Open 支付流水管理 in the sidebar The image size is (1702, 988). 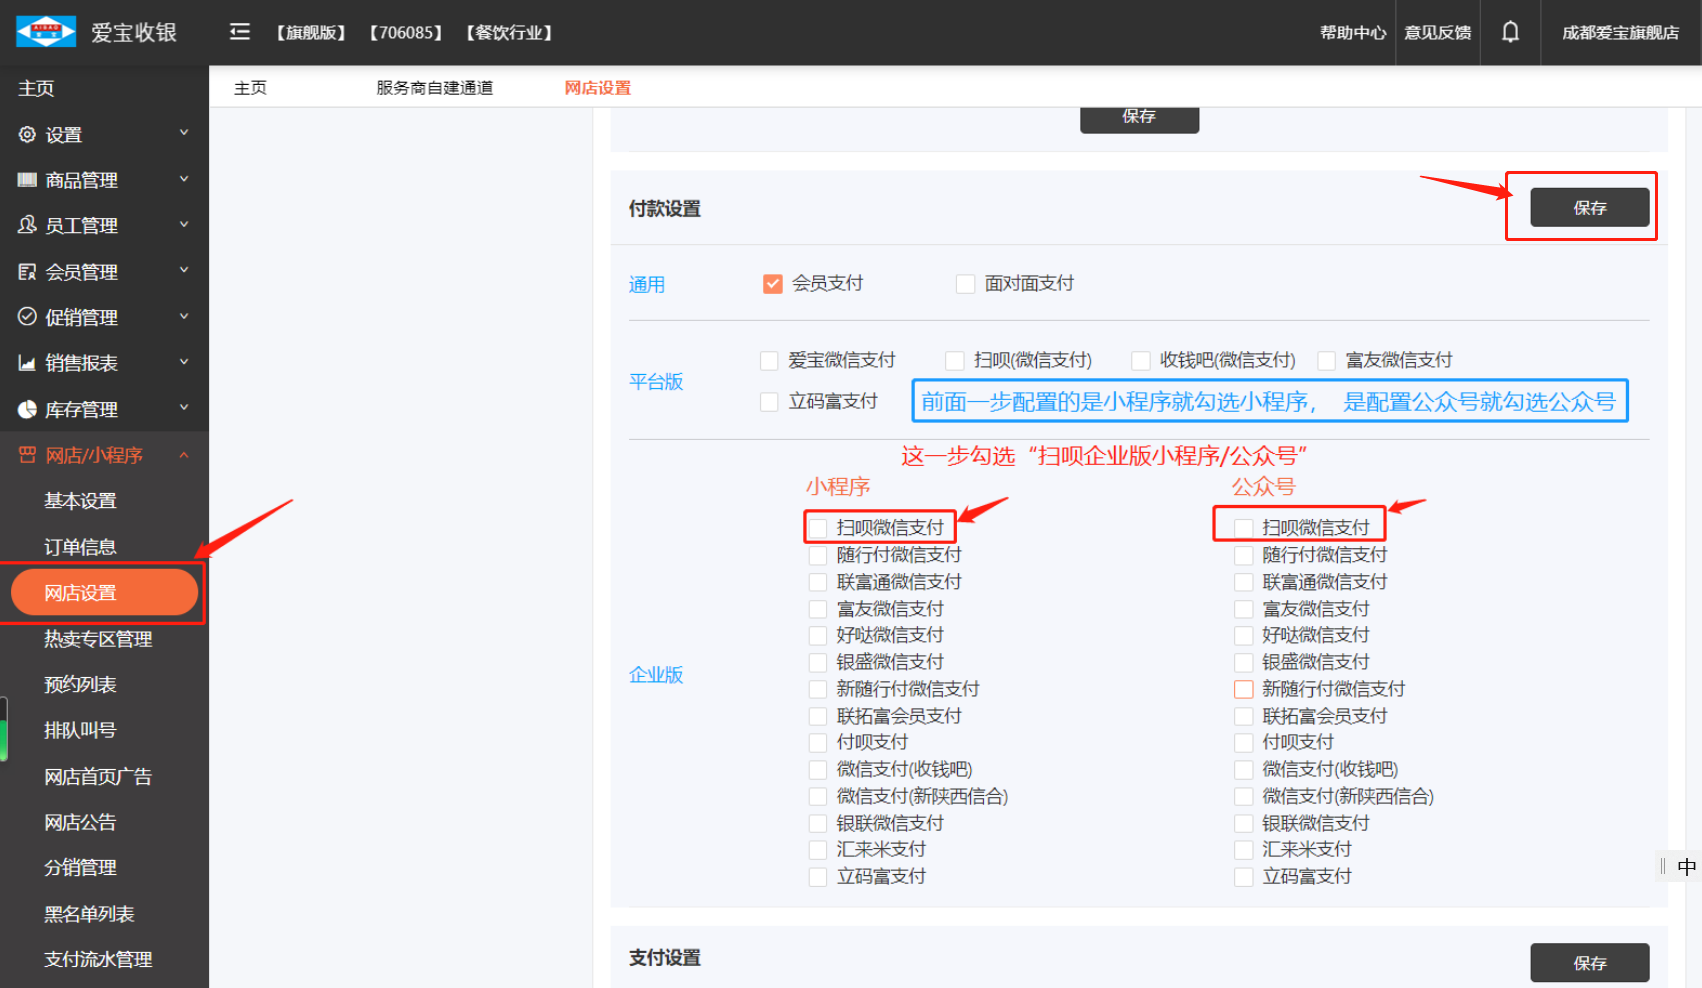pos(98,960)
